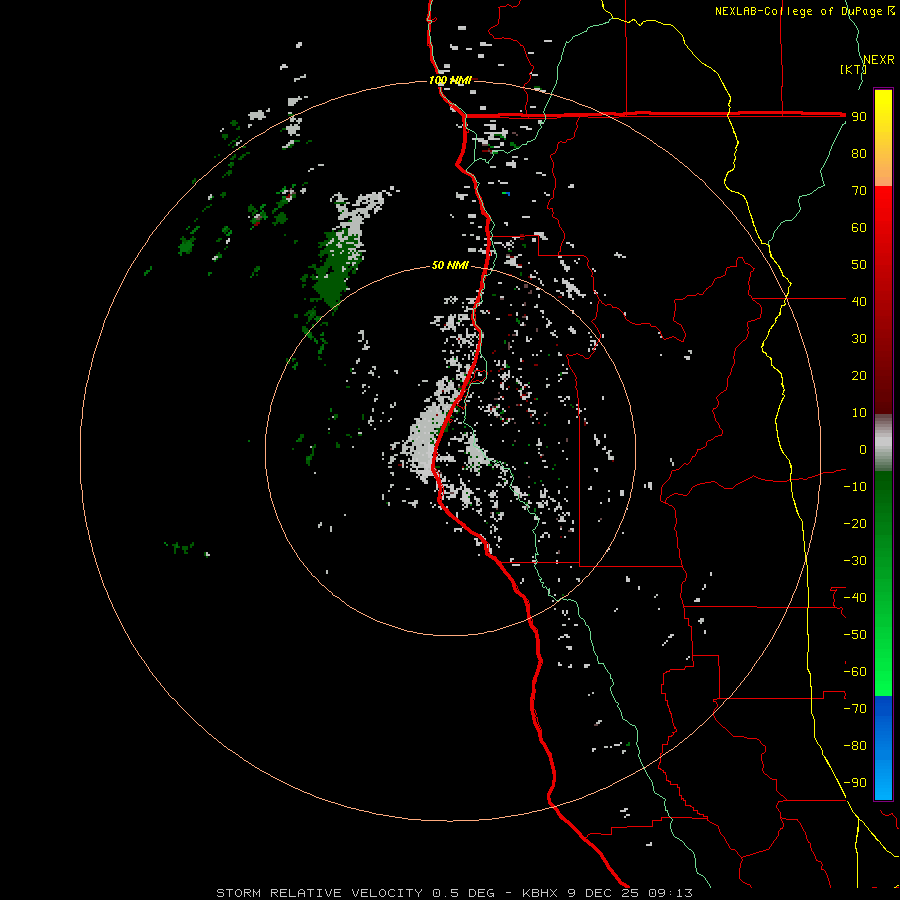900x900 pixels.
Task: Click the positive 40 knot scale label
Action: (x=859, y=301)
